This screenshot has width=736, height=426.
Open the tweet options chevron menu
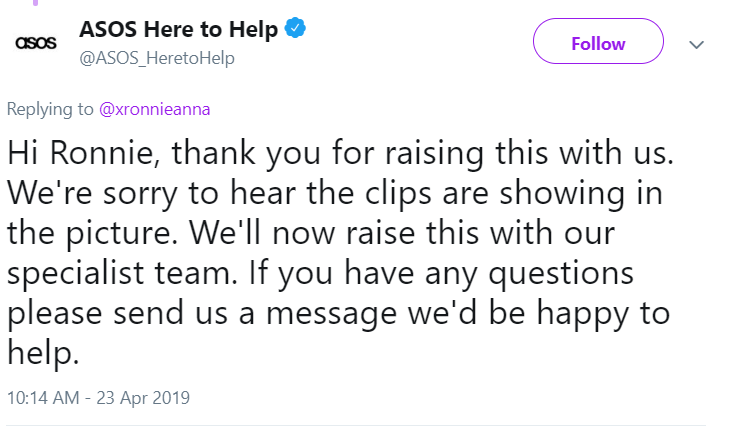[697, 45]
